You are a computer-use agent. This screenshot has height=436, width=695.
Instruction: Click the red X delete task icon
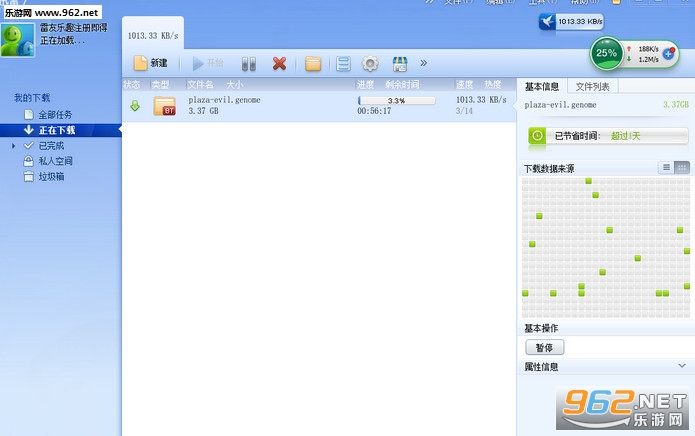point(279,63)
